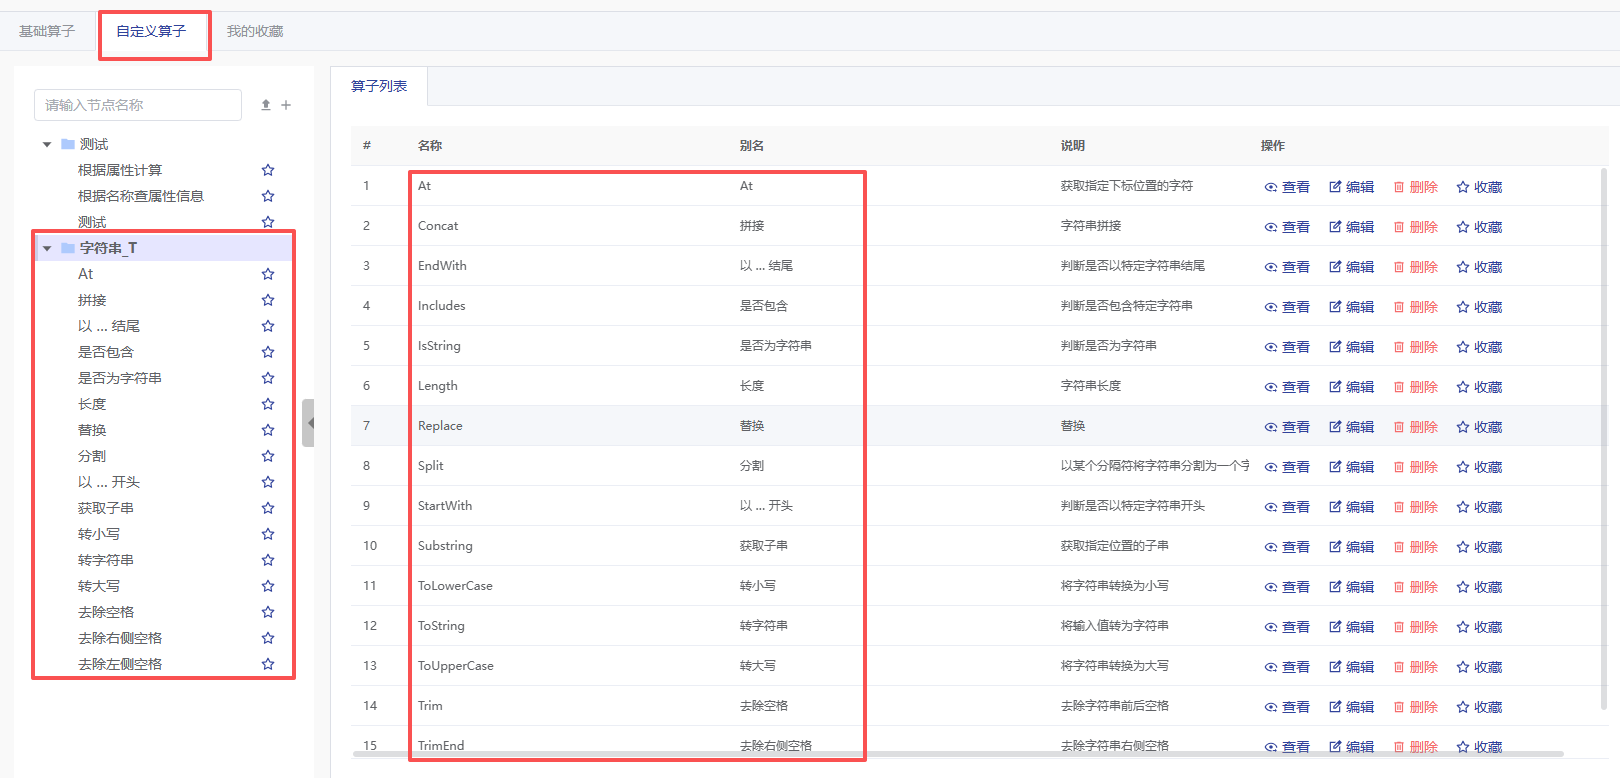The image size is (1620, 778).
Task: Collapse the 测试 folder in the tree
Action: tap(47, 145)
